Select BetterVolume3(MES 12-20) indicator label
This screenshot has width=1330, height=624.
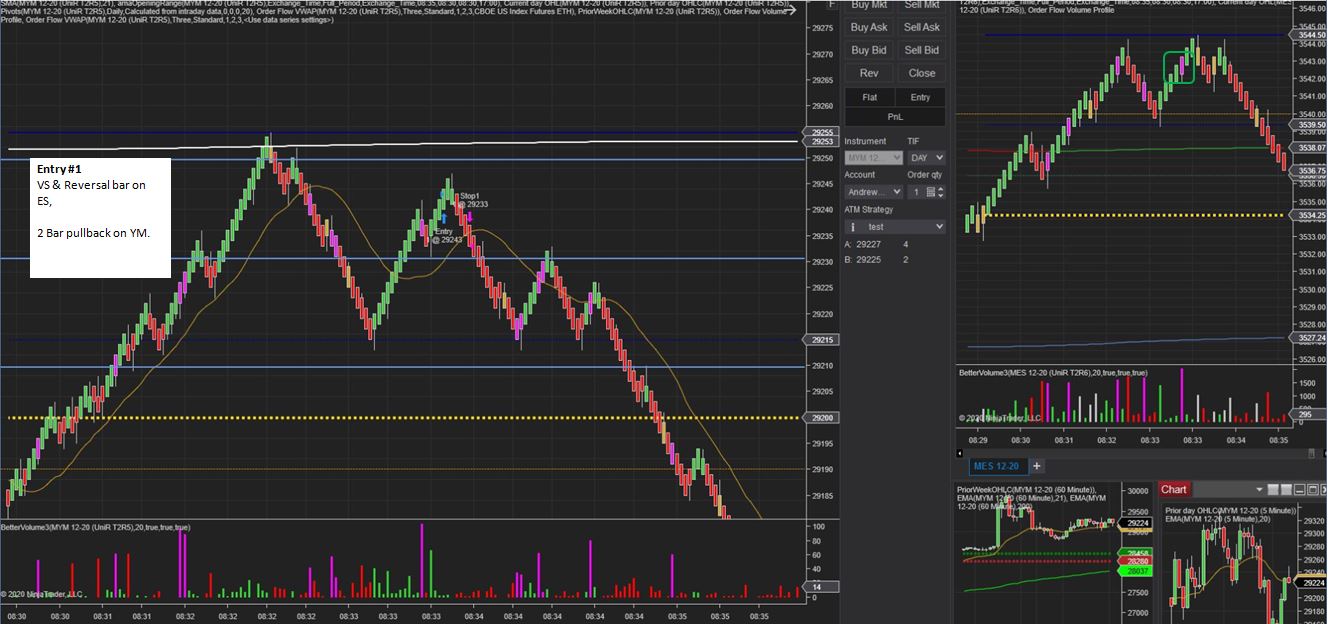pos(1053,372)
